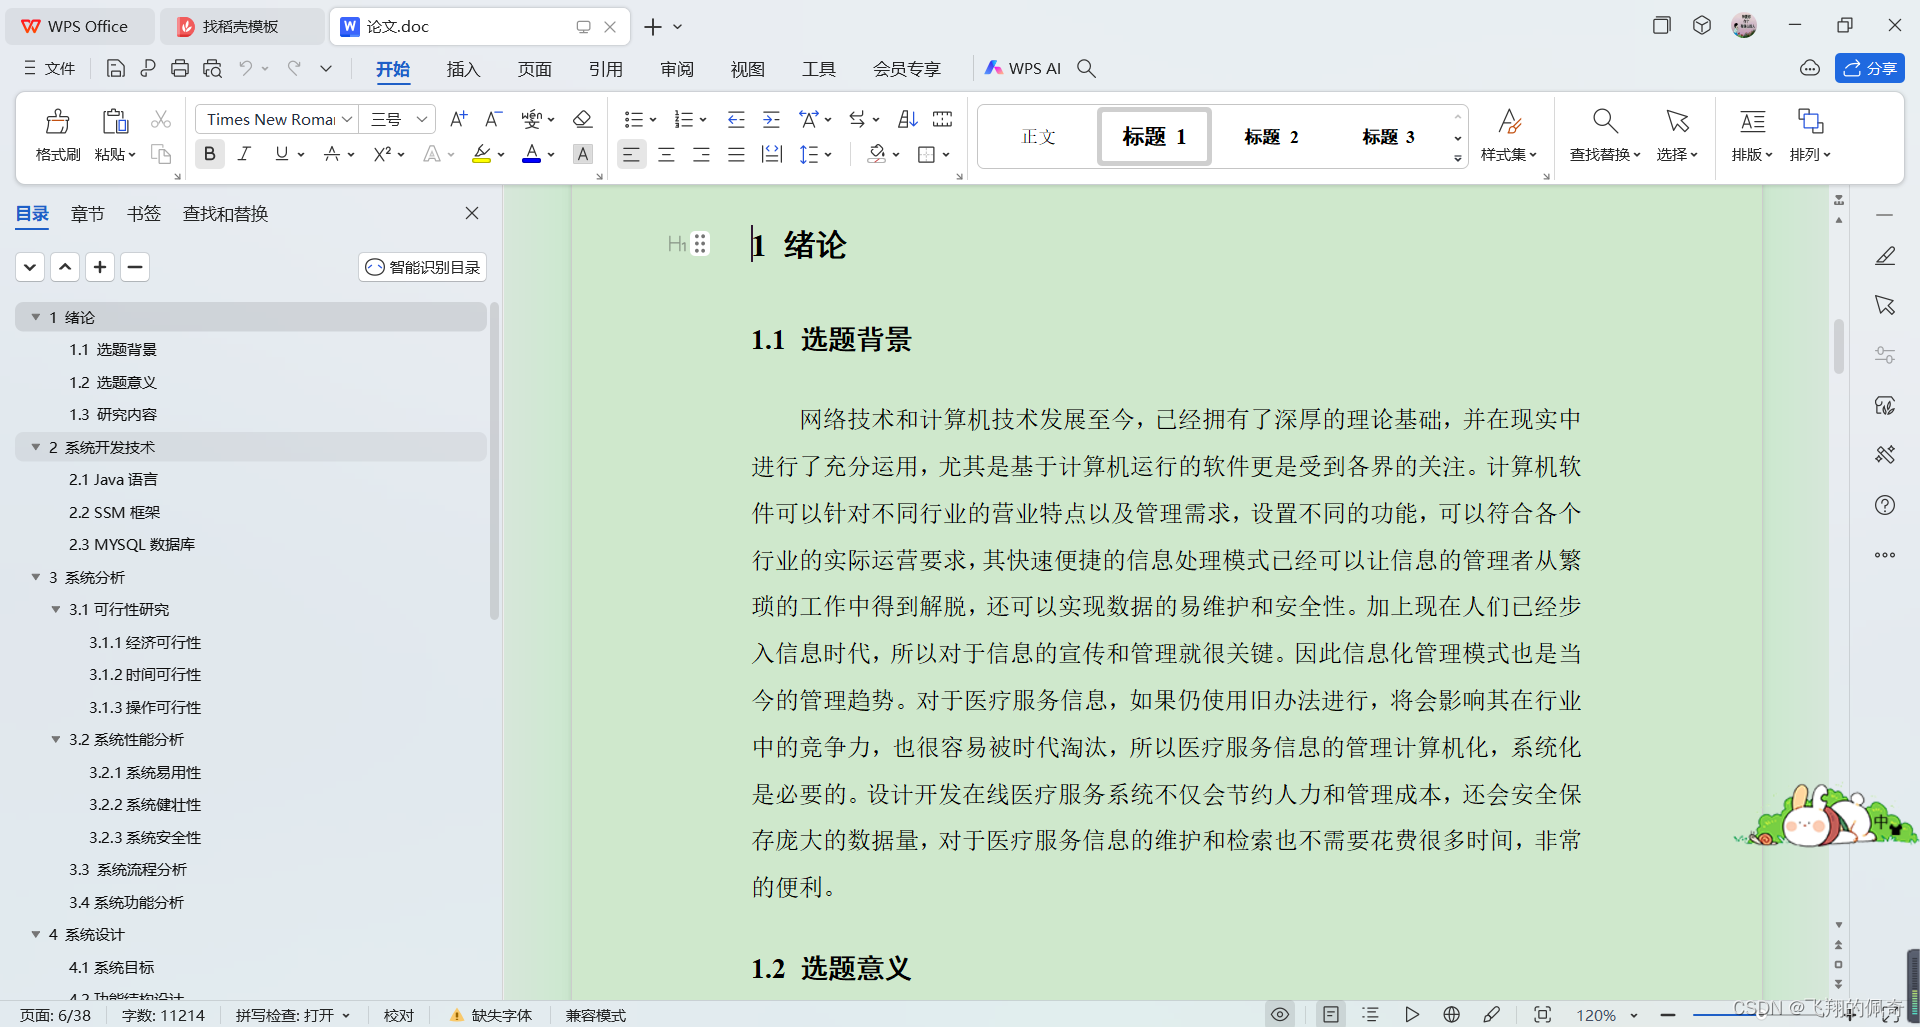Click the Copy icon below Cut
The image size is (1920, 1027).
161,154
